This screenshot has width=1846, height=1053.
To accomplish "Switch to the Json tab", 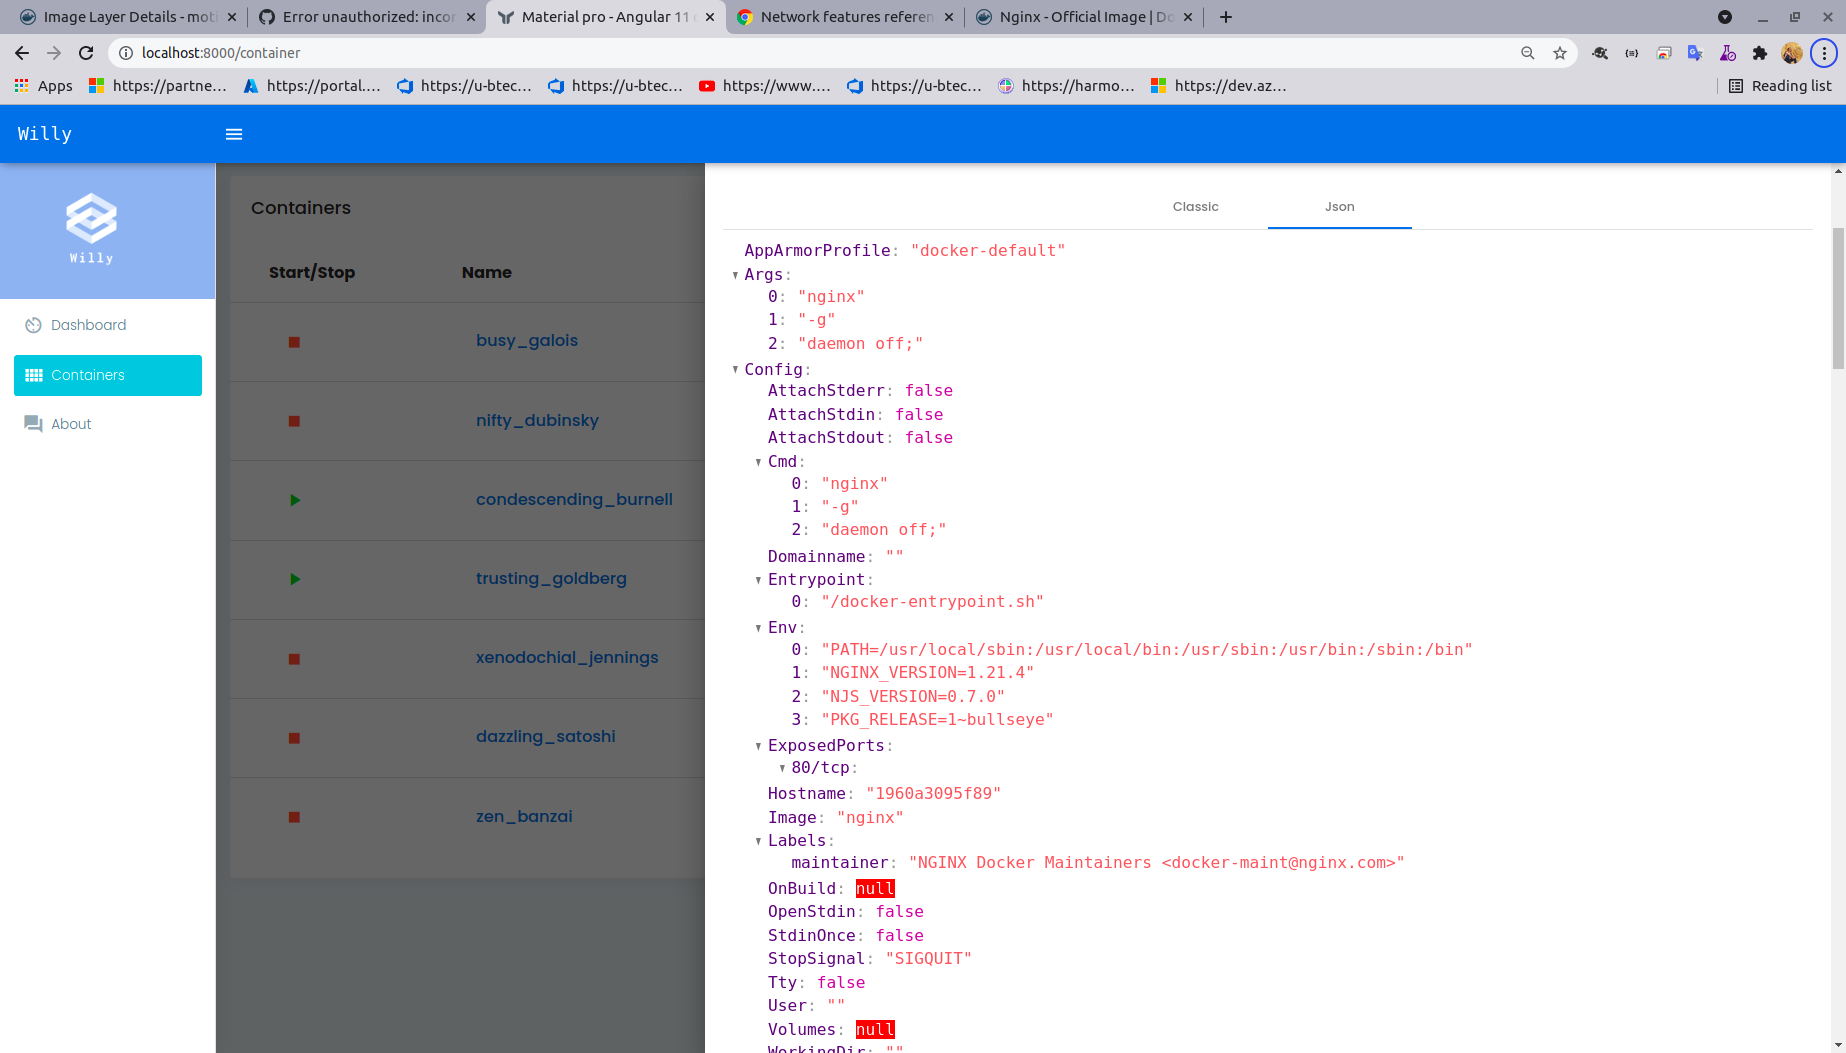I will click(x=1340, y=207).
